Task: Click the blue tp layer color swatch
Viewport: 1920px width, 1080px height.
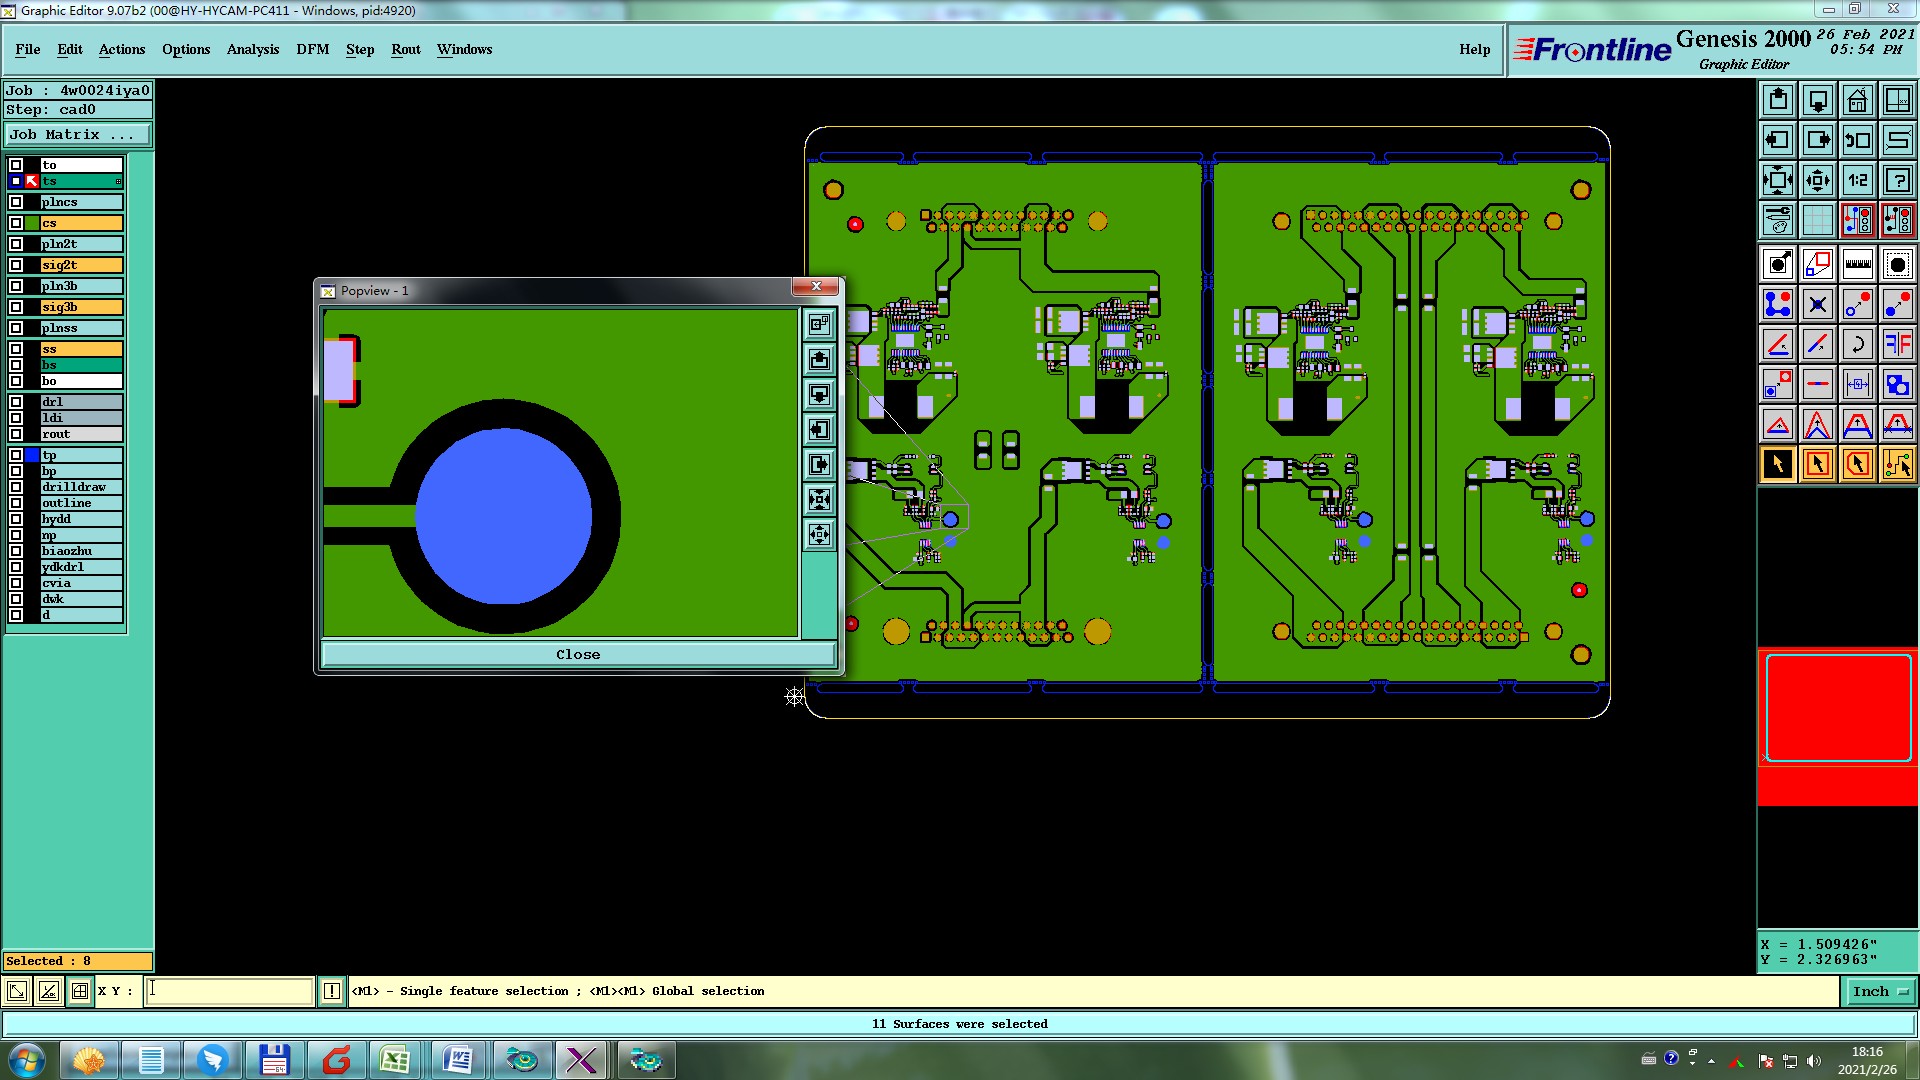Action: [x=32, y=455]
